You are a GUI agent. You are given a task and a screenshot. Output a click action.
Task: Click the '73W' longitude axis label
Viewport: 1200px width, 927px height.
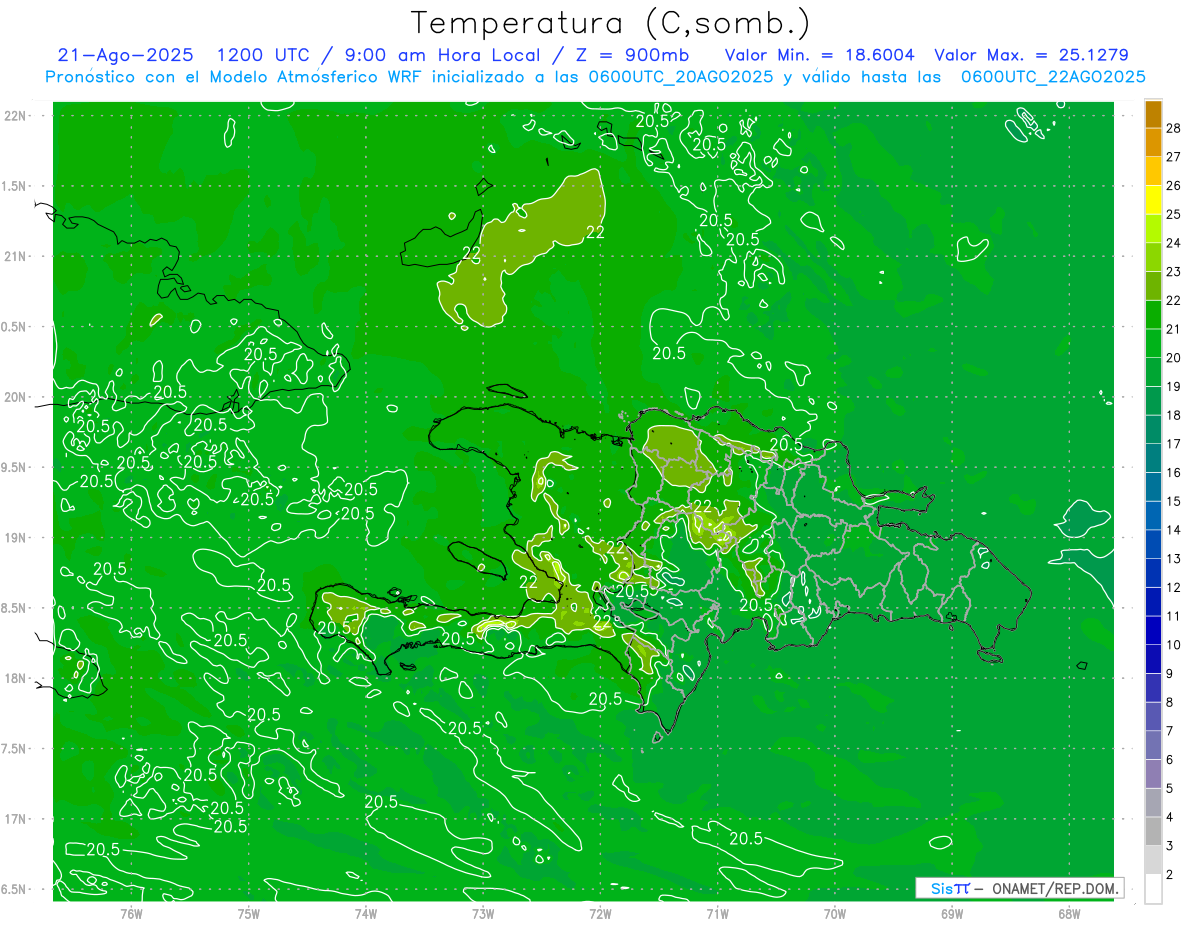click(x=483, y=913)
